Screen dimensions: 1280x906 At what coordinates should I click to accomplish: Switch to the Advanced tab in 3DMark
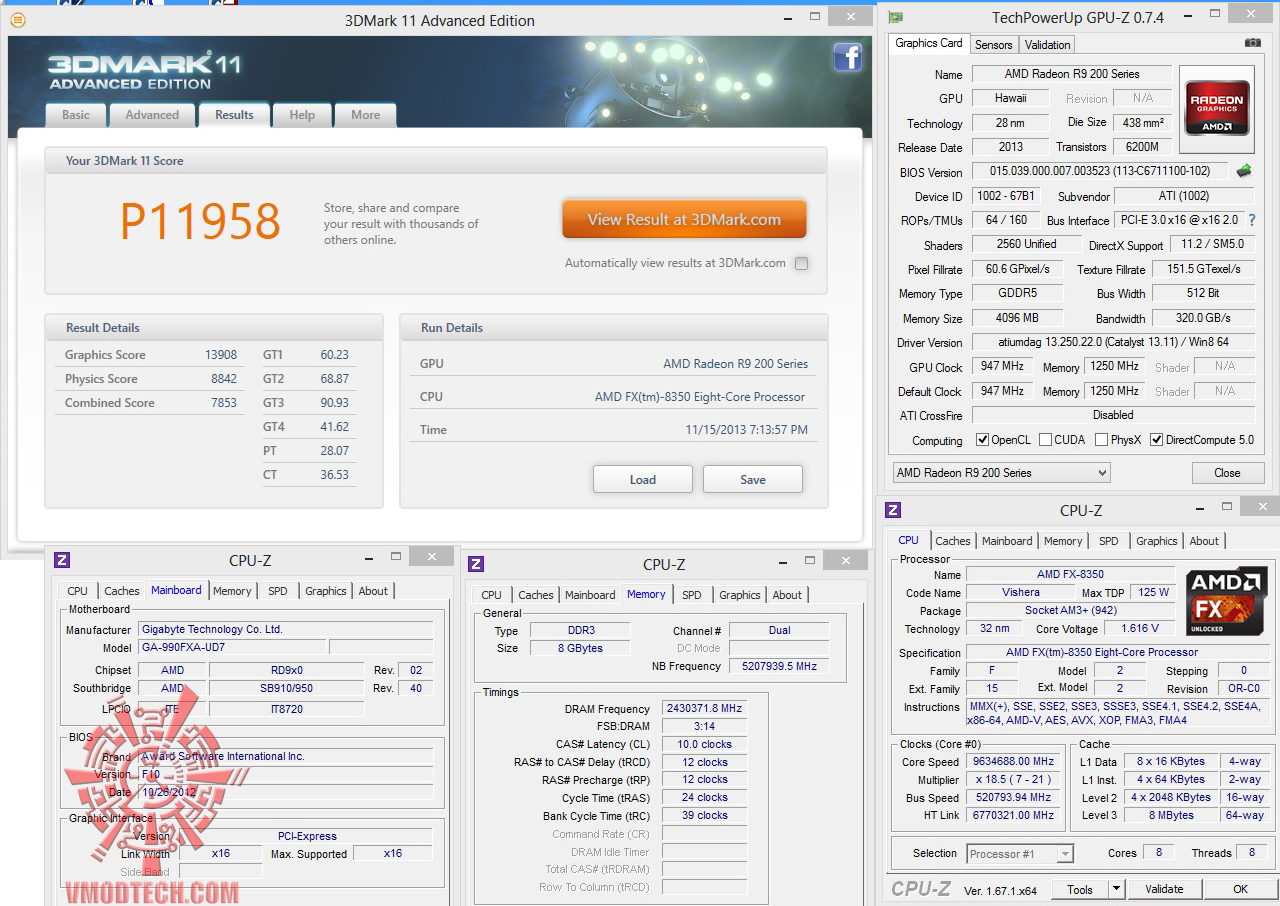coord(152,115)
